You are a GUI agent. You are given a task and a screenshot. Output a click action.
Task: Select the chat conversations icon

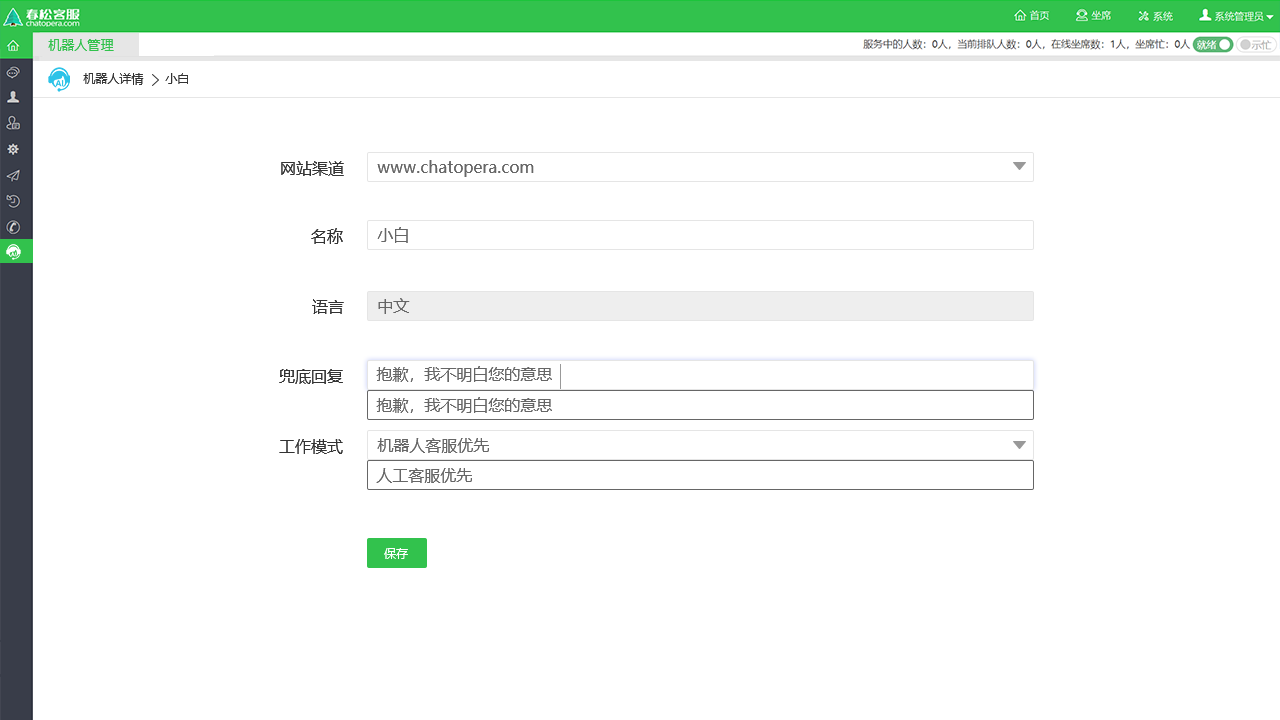(x=13, y=72)
